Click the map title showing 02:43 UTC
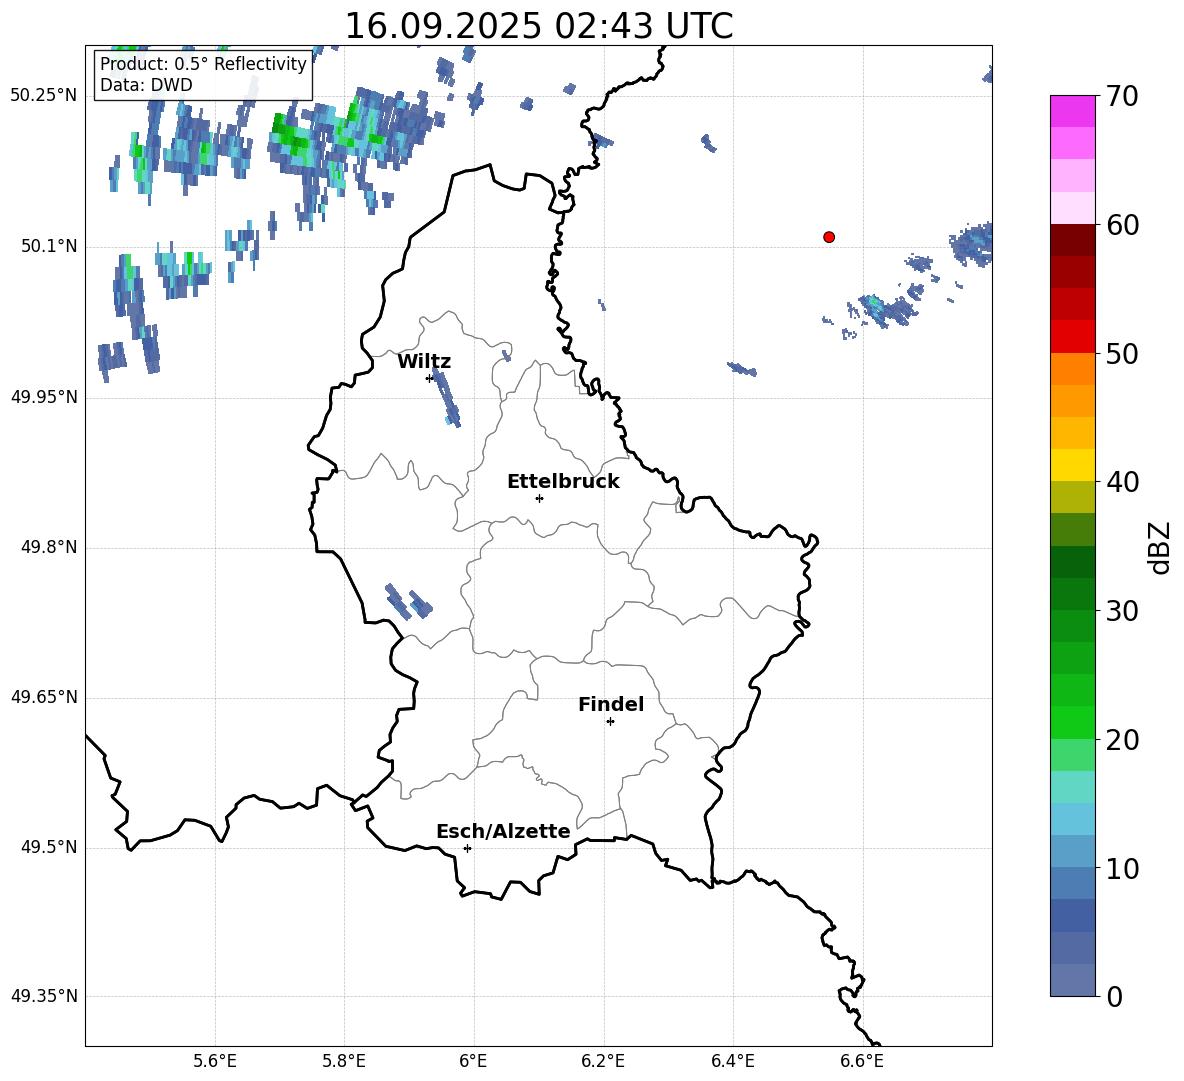The image size is (1184, 1081). 538,26
